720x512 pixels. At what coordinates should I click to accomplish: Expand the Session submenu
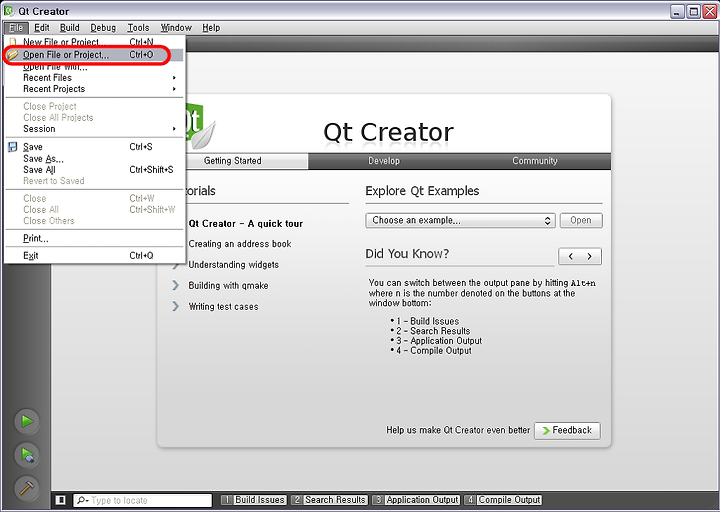[95, 129]
